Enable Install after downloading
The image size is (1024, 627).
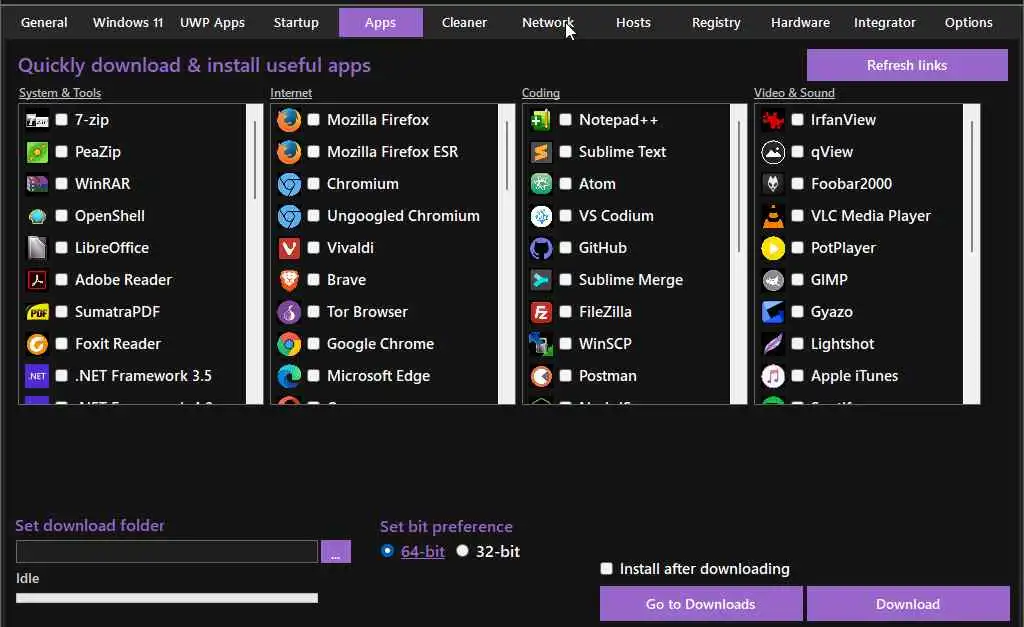point(607,569)
